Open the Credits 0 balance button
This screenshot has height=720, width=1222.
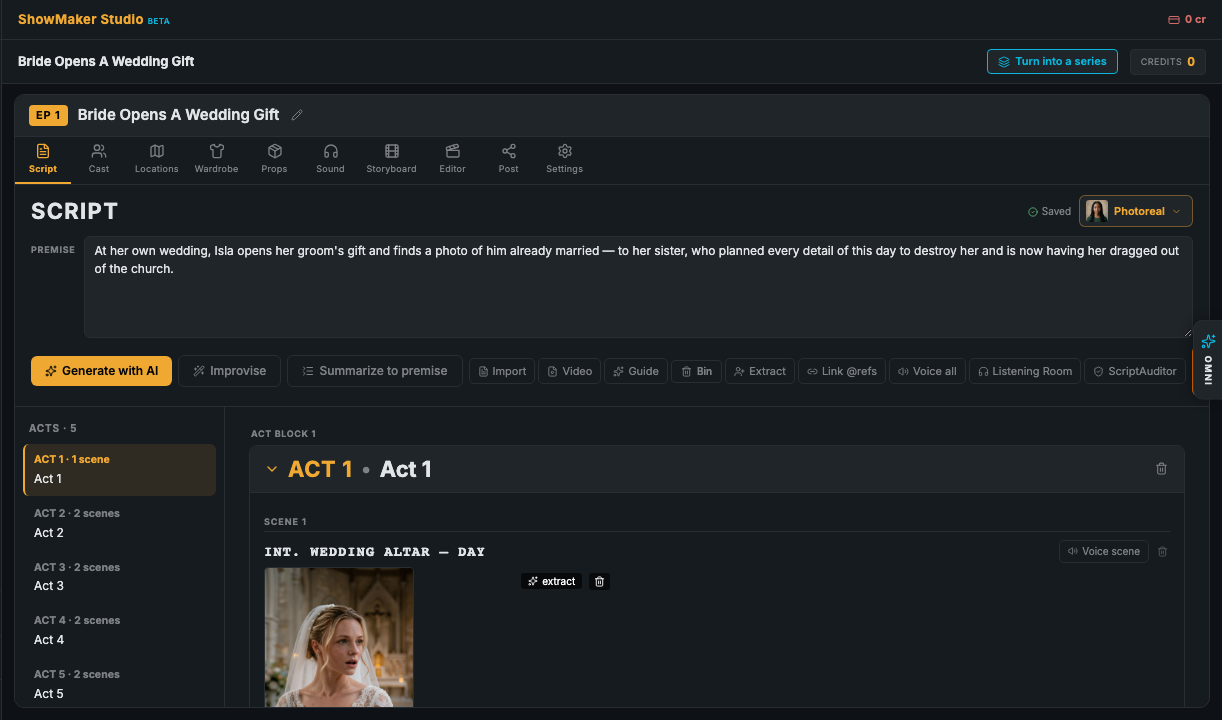pyautogui.click(x=1167, y=62)
